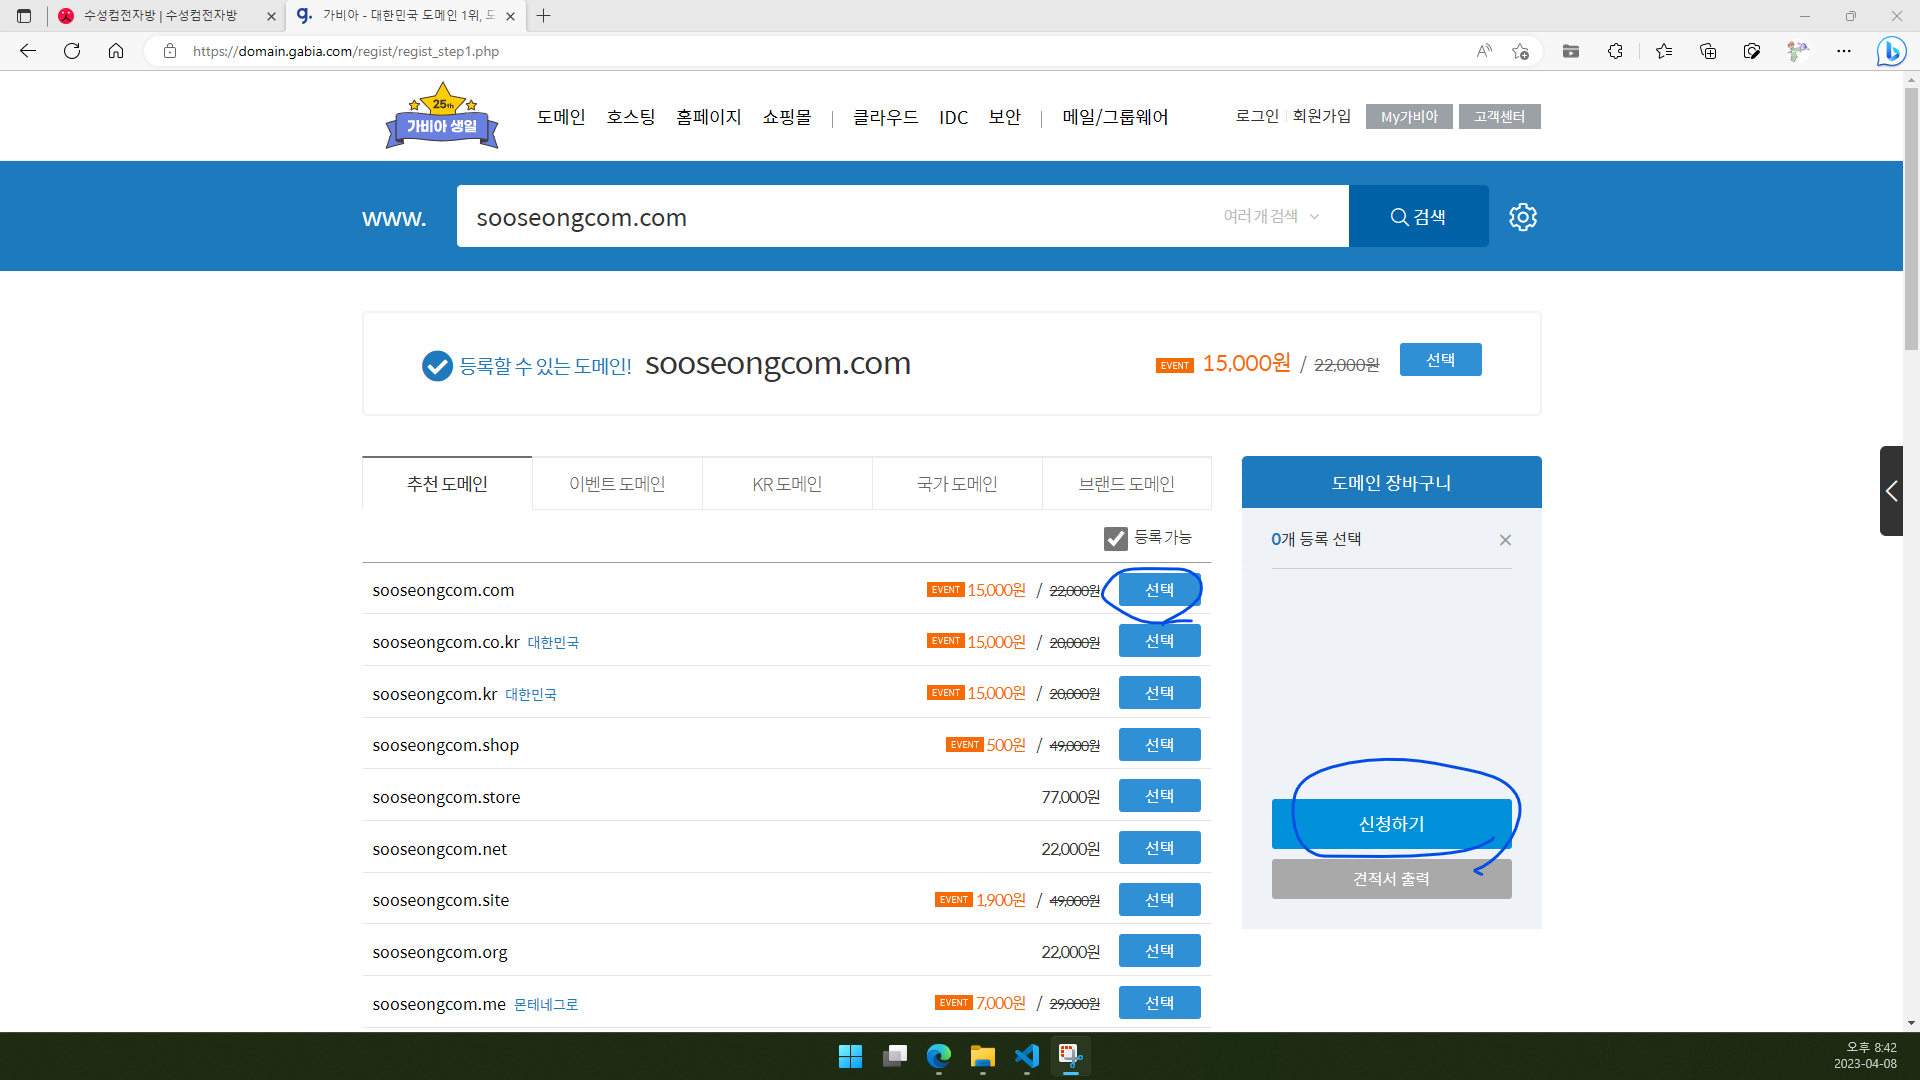1920x1080 pixels.
Task: Close the 가비아 tab
Action: (x=510, y=16)
